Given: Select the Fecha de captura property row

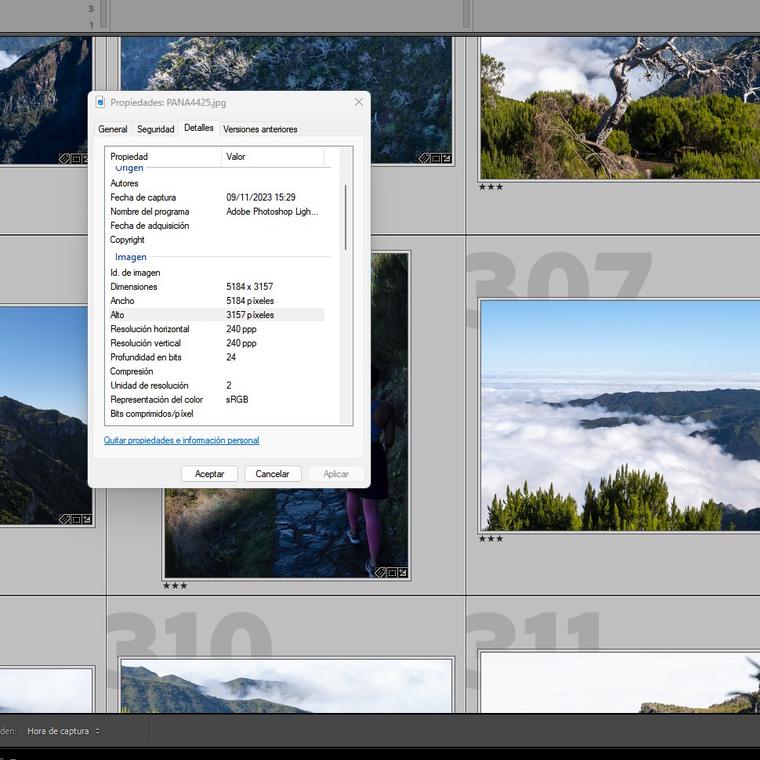Looking at the screenshot, I should coord(214,198).
